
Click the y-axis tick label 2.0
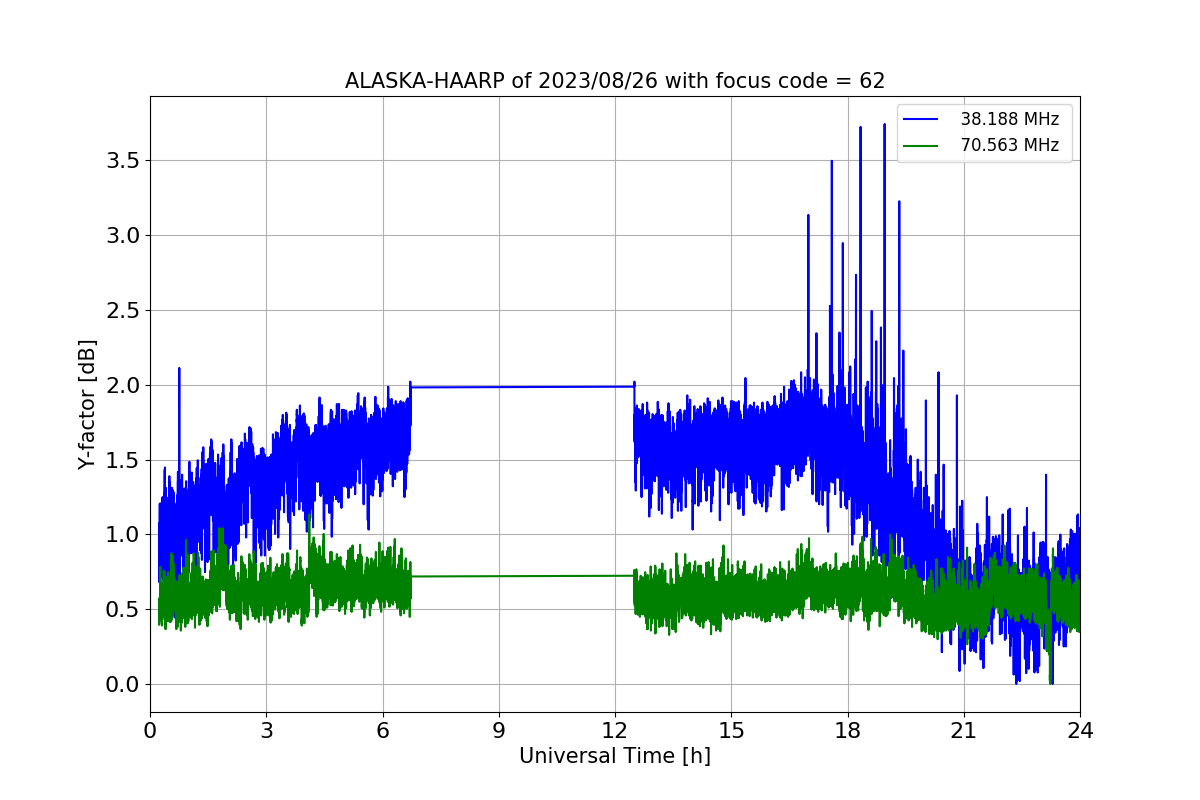click(123, 385)
